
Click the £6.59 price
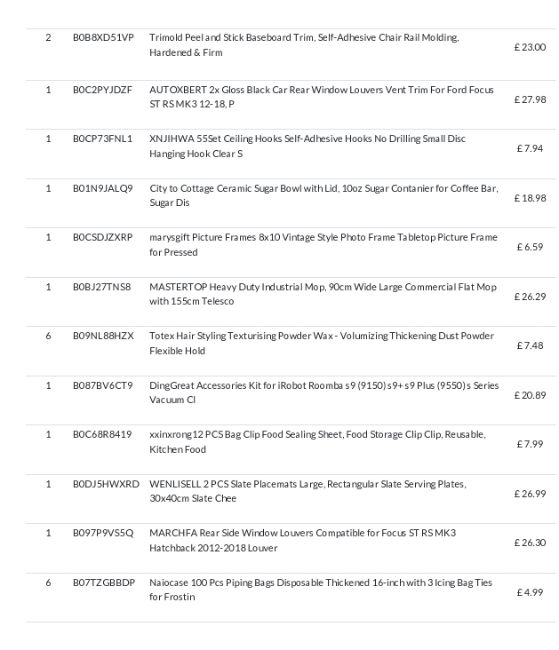tap(530, 247)
